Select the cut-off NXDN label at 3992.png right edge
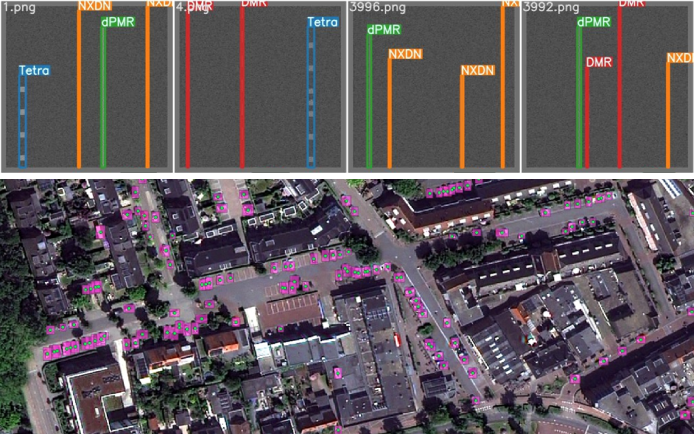The height and width of the screenshot is (434, 694). [x=680, y=60]
